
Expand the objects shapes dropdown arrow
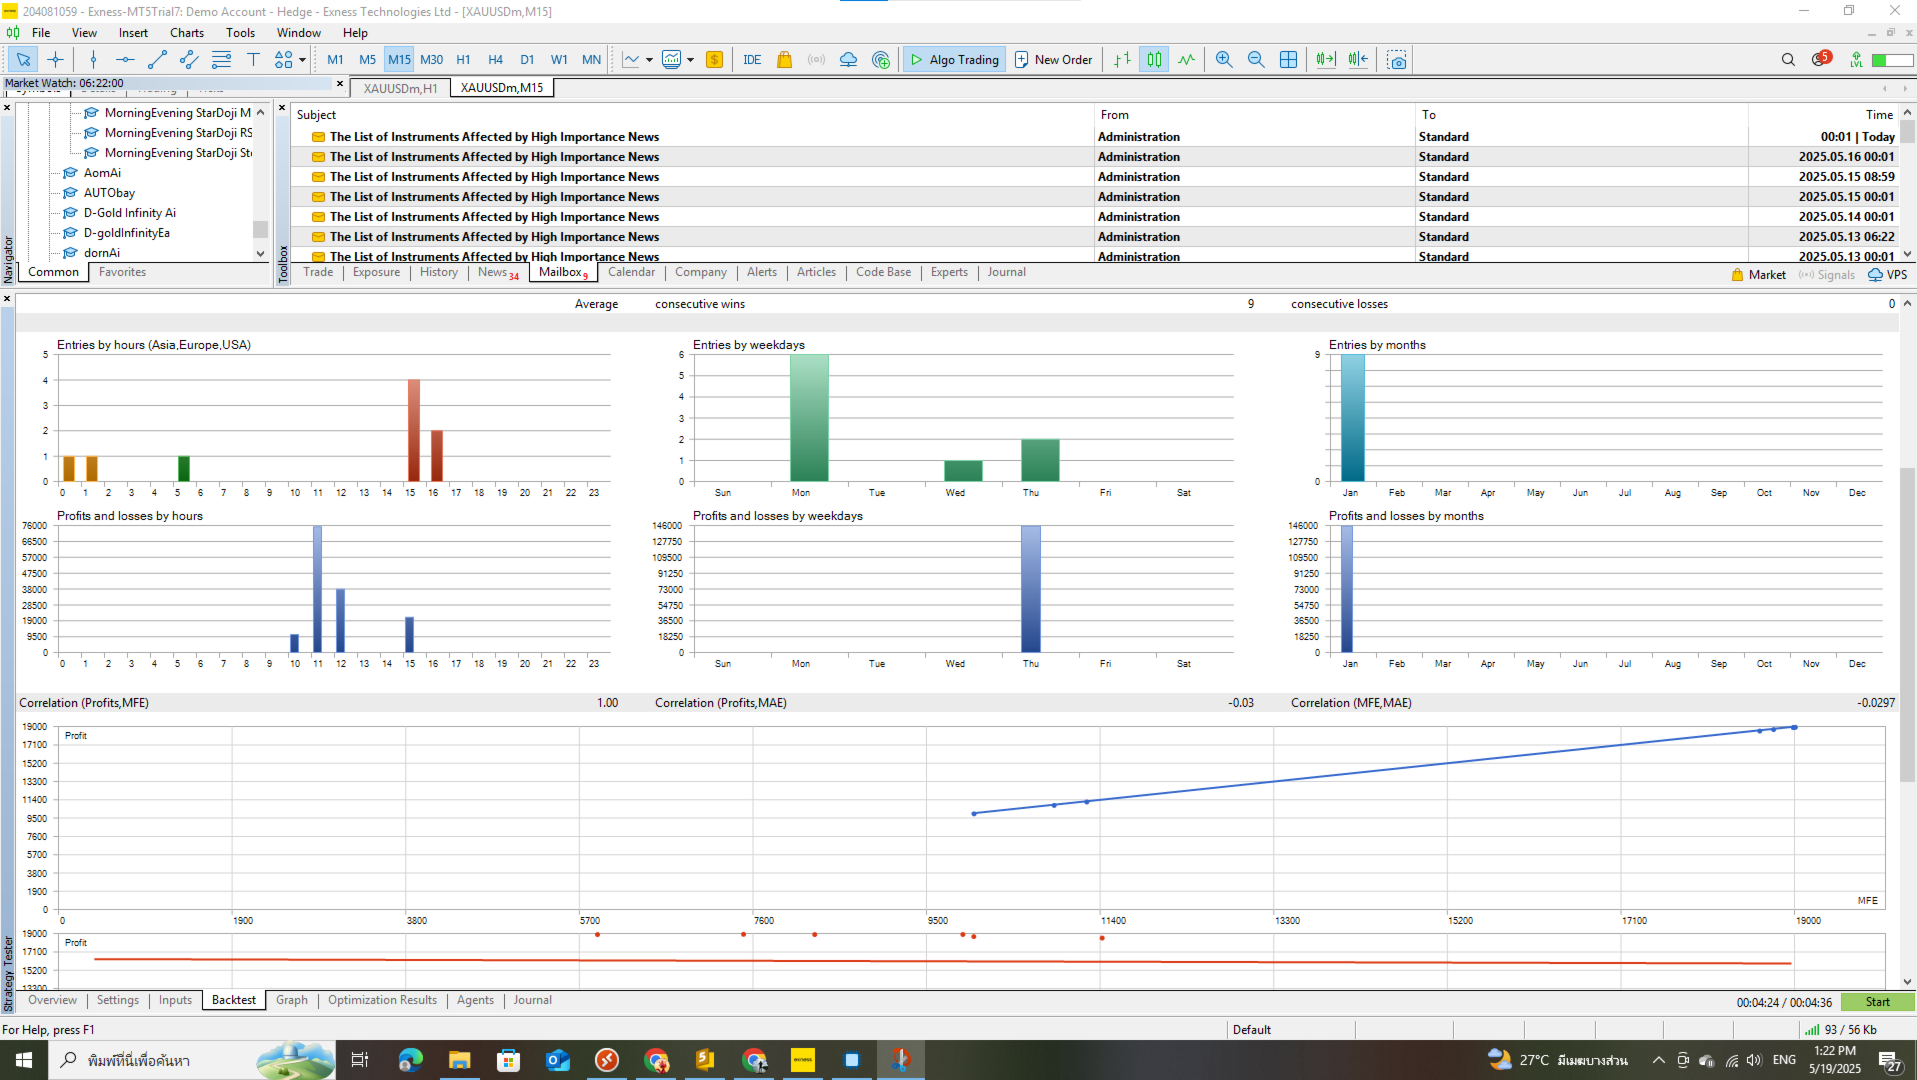[302, 60]
